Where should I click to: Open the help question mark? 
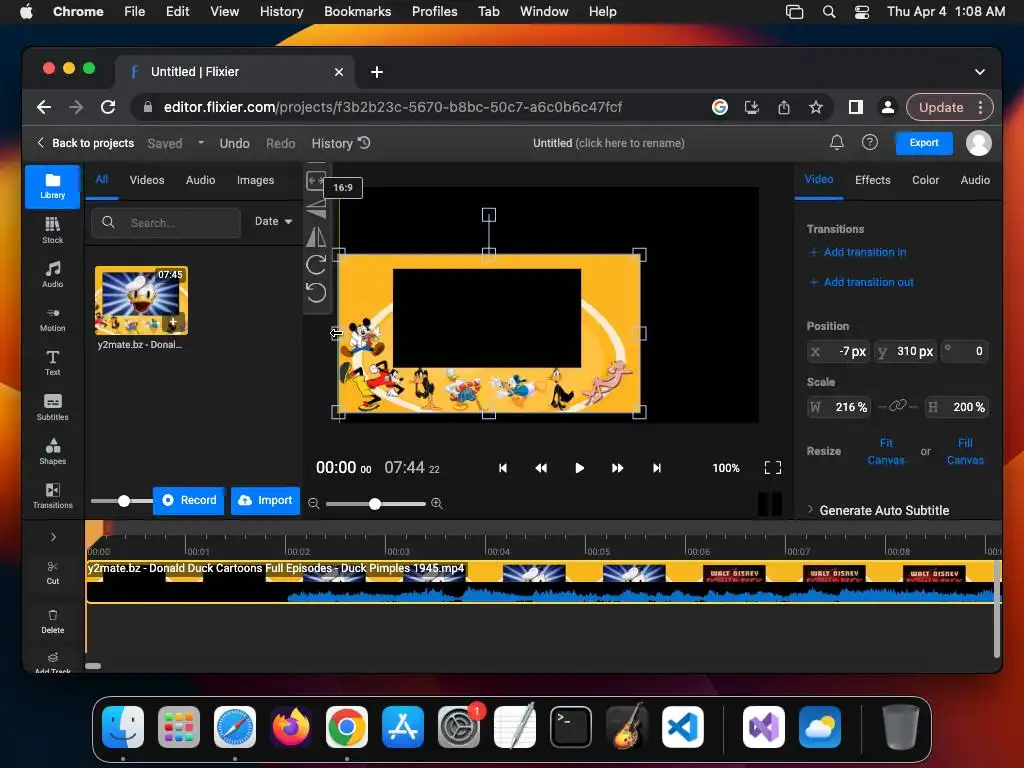coord(870,142)
